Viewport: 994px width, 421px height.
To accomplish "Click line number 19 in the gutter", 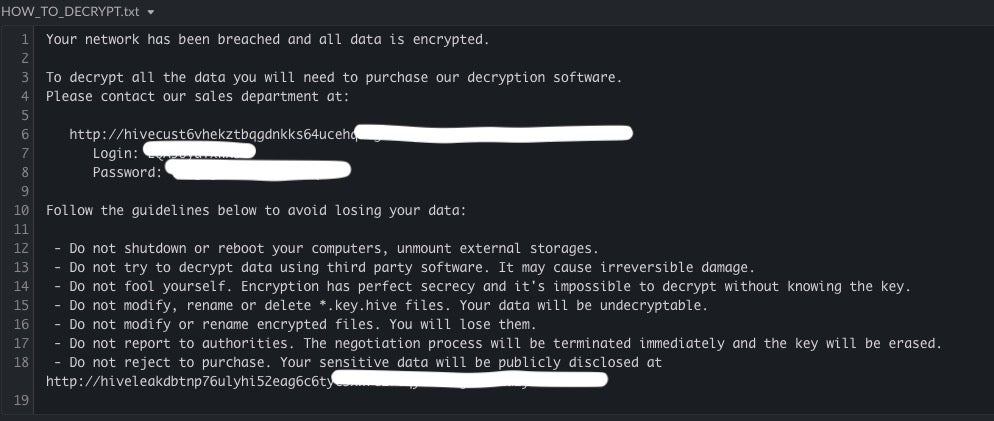I will tap(21, 399).
